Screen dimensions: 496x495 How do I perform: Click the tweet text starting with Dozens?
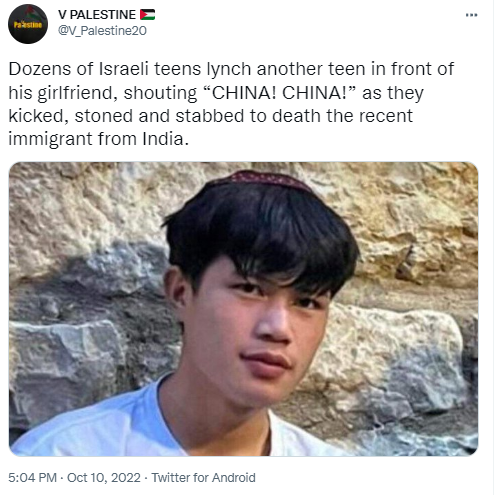(231, 104)
